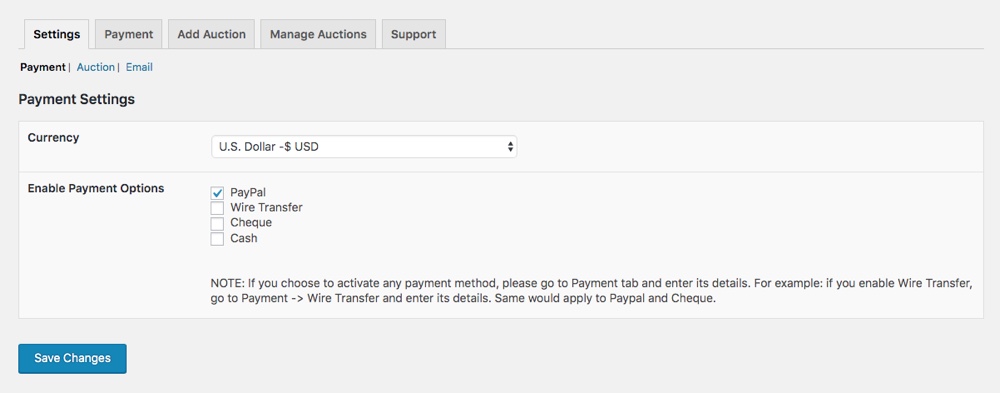Click the Payment sub-section link under tabs

(43, 67)
